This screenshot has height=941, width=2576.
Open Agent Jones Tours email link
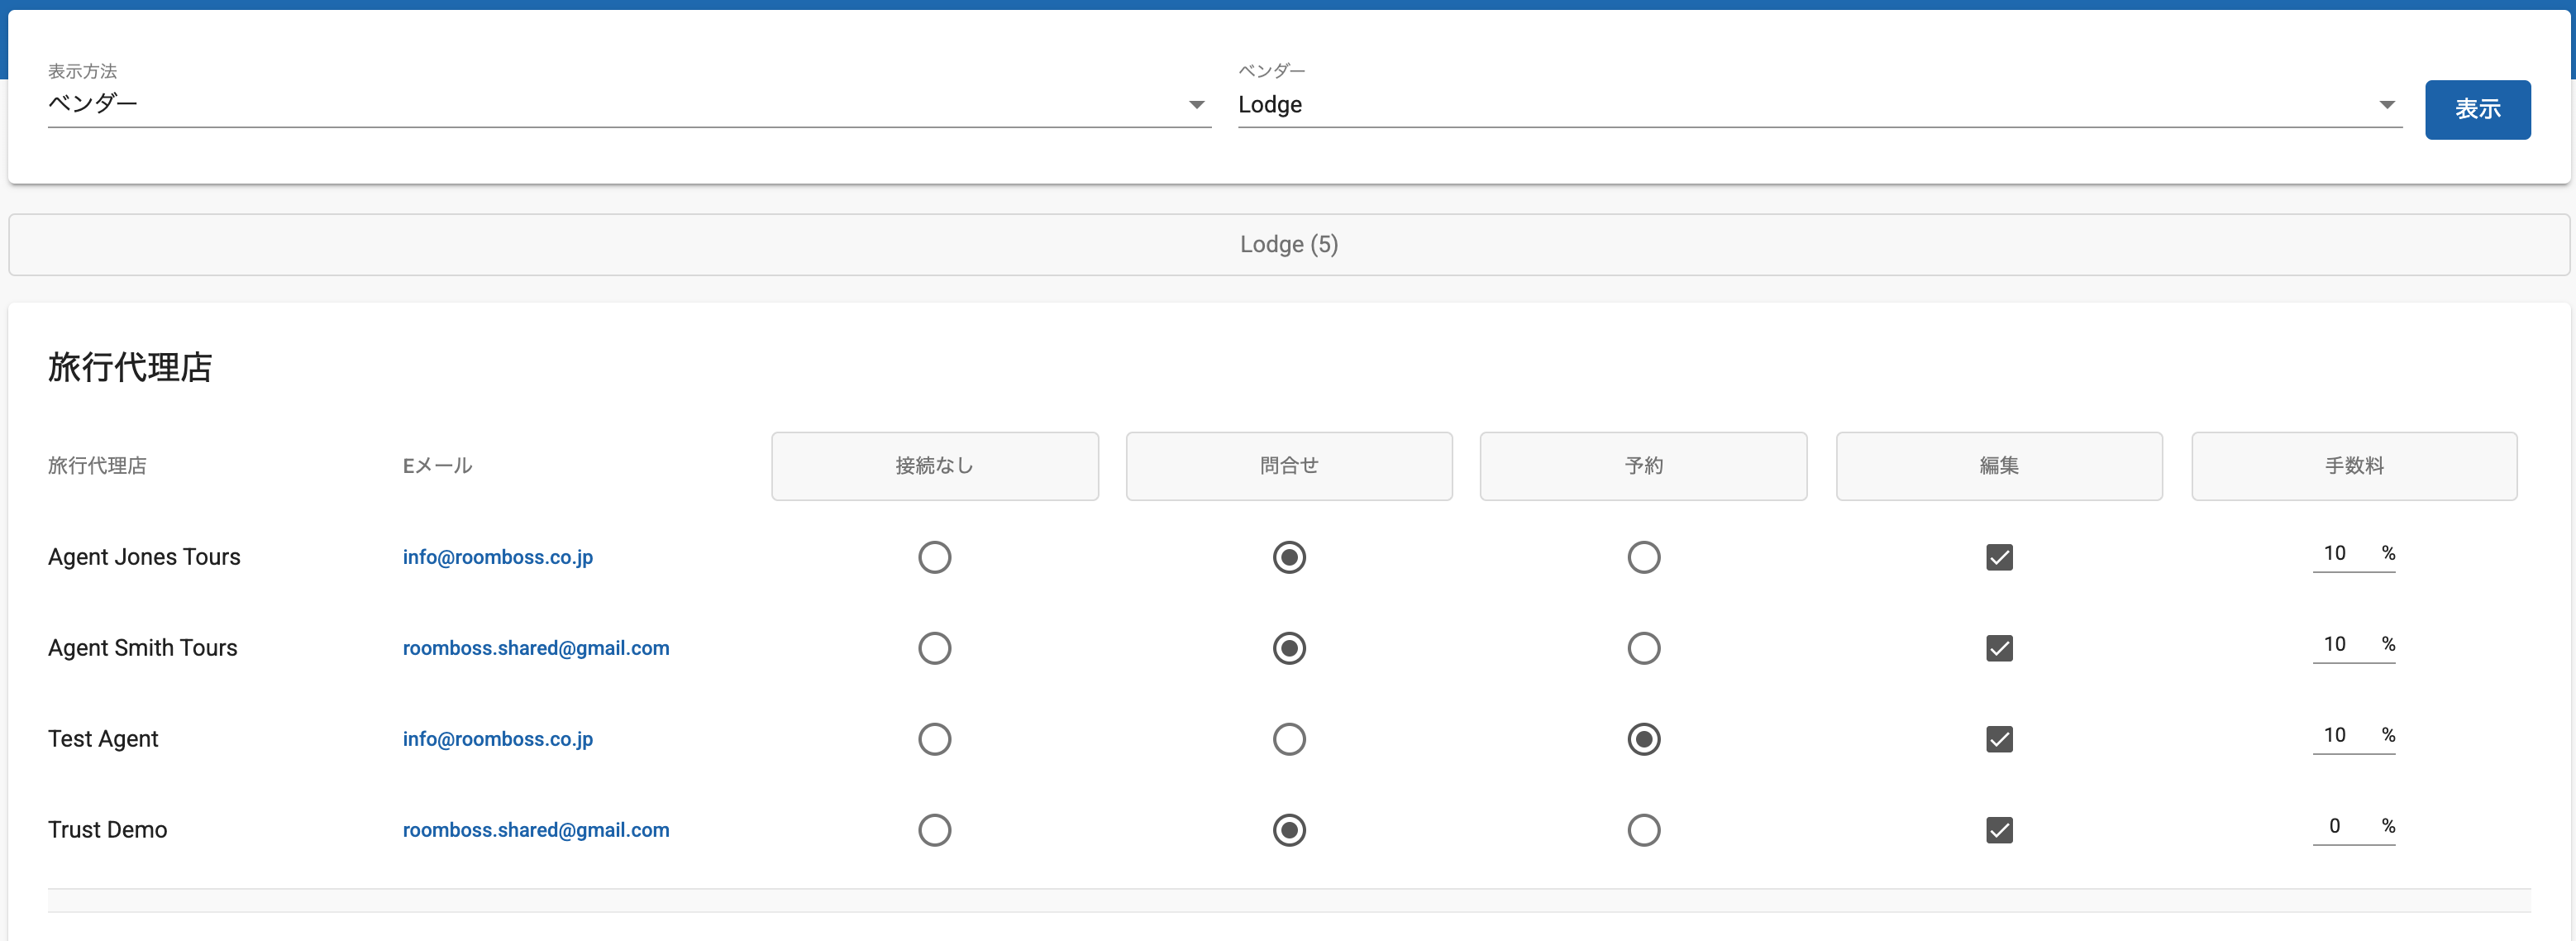[x=497, y=557]
